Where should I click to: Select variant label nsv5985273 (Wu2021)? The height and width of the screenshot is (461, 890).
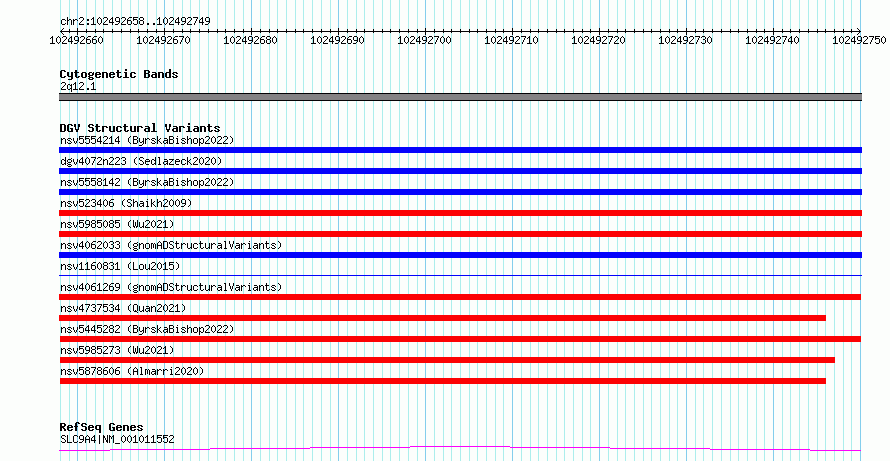pos(117,350)
